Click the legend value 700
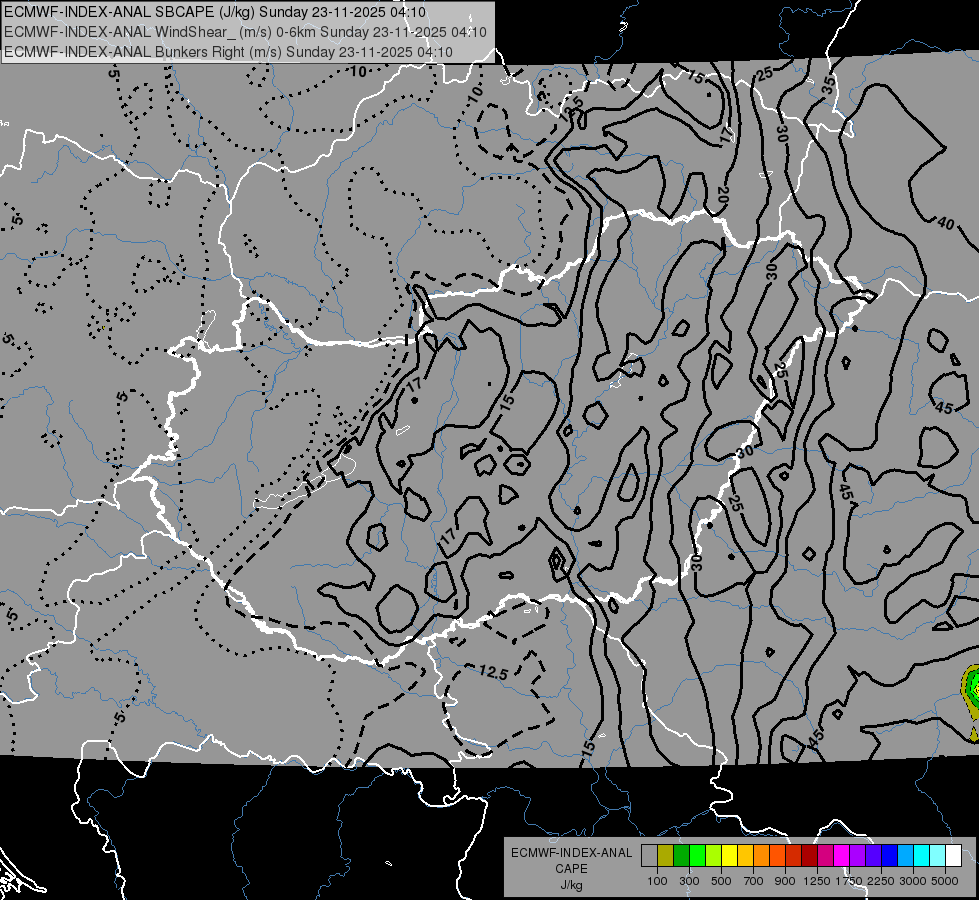 click(754, 881)
